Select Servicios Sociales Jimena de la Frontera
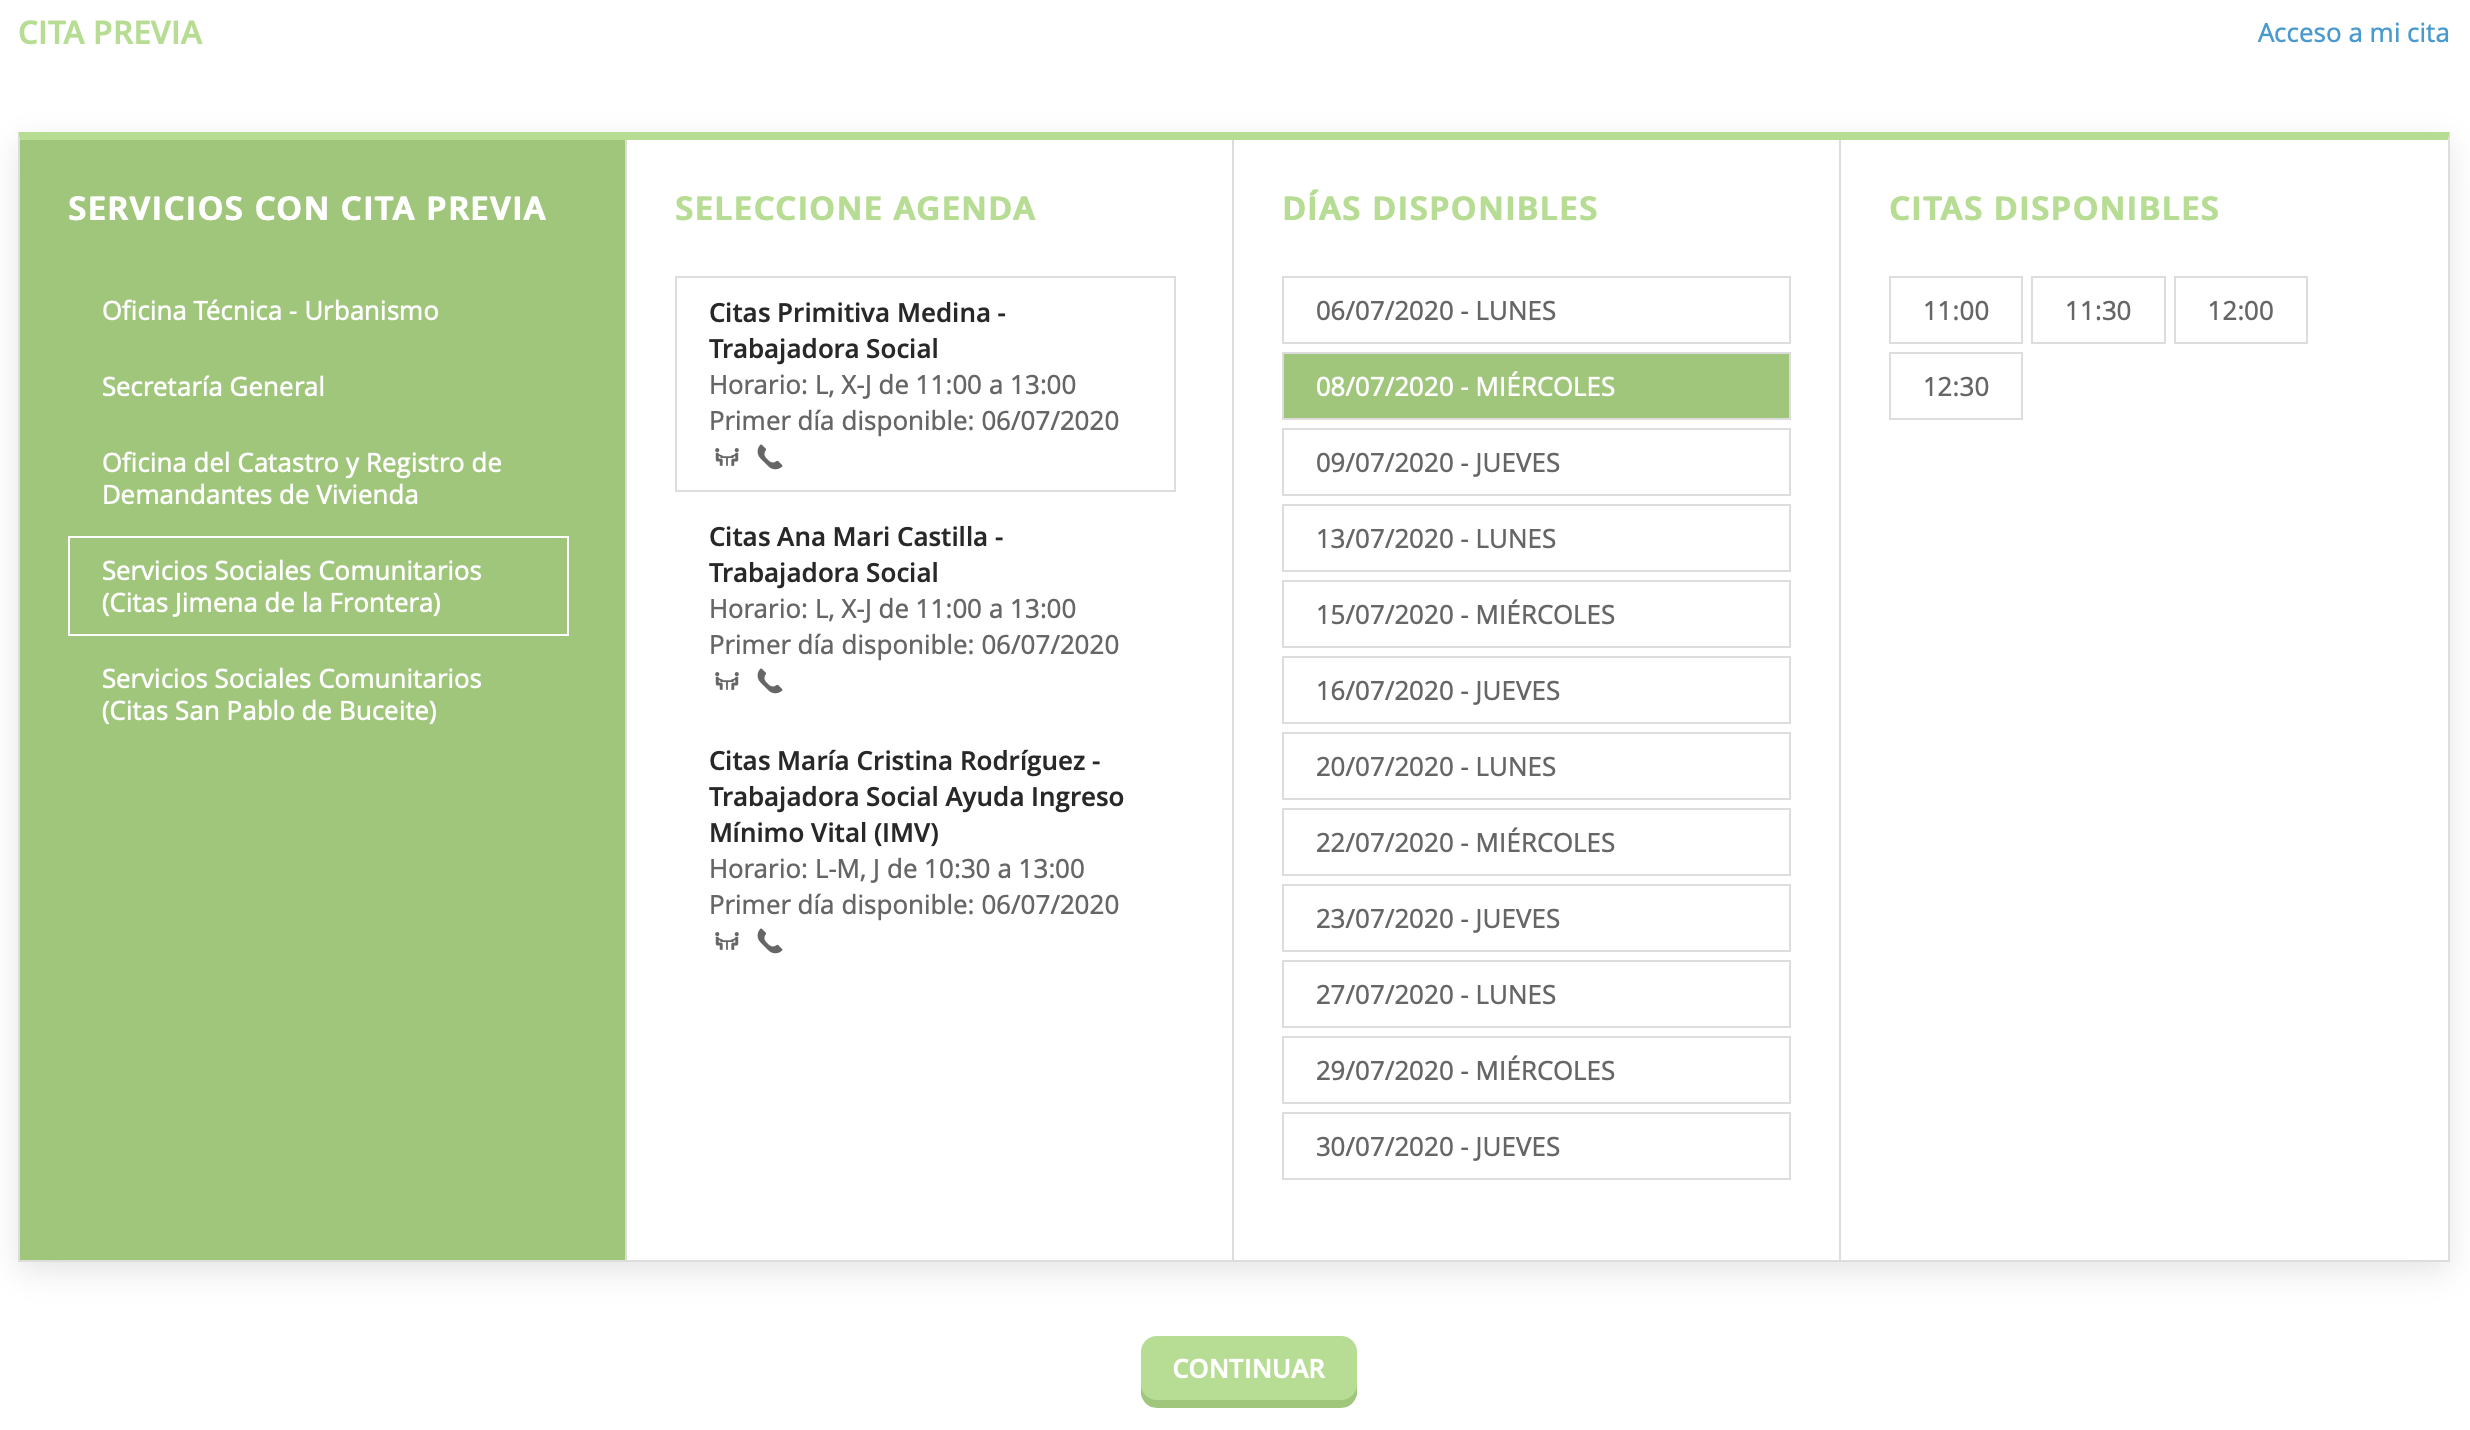Screen dimensions: 2470x1430 point(318,586)
